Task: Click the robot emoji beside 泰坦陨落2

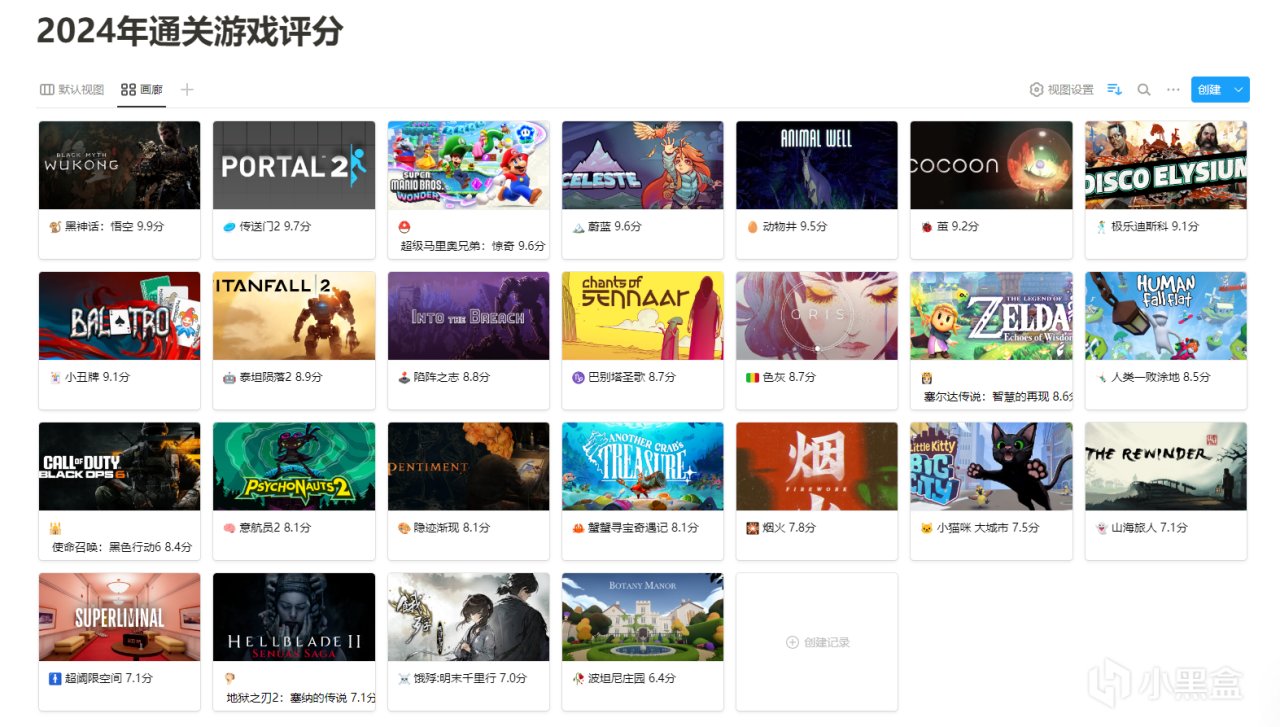Action: pos(229,378)
